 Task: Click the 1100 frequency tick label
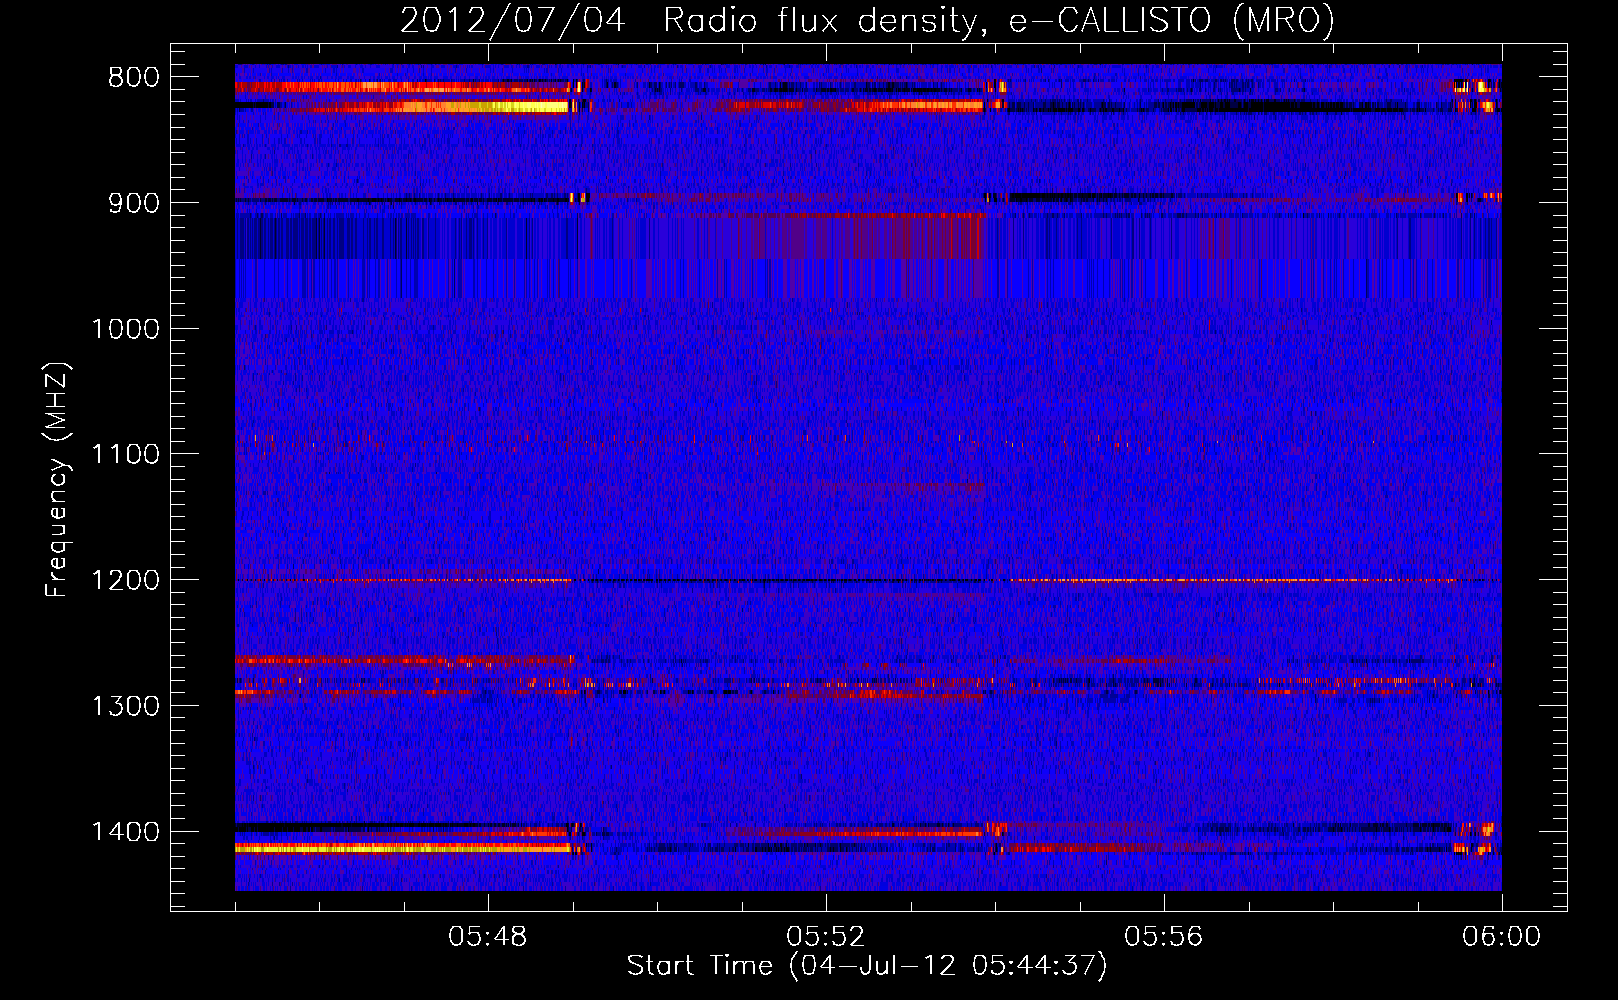(x=125, y=455)
